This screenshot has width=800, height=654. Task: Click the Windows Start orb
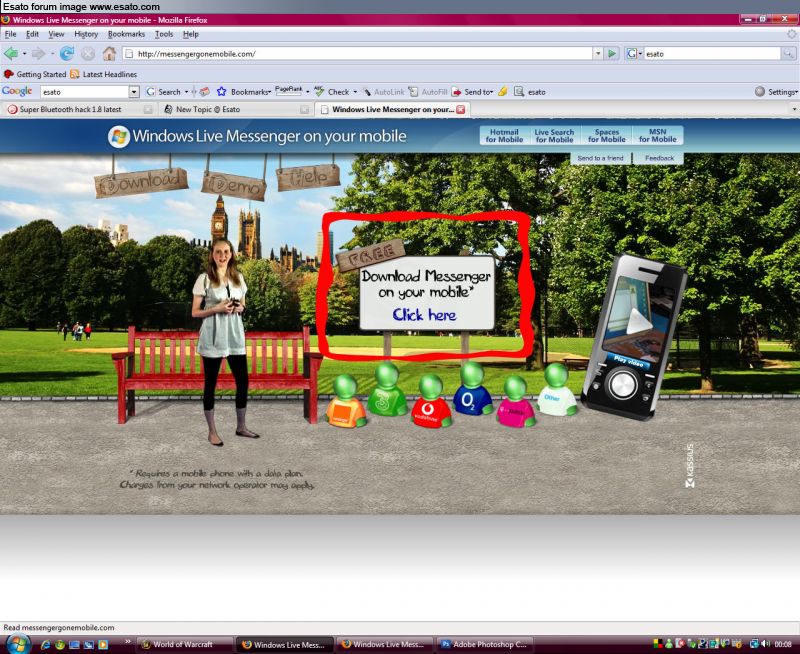19,644
